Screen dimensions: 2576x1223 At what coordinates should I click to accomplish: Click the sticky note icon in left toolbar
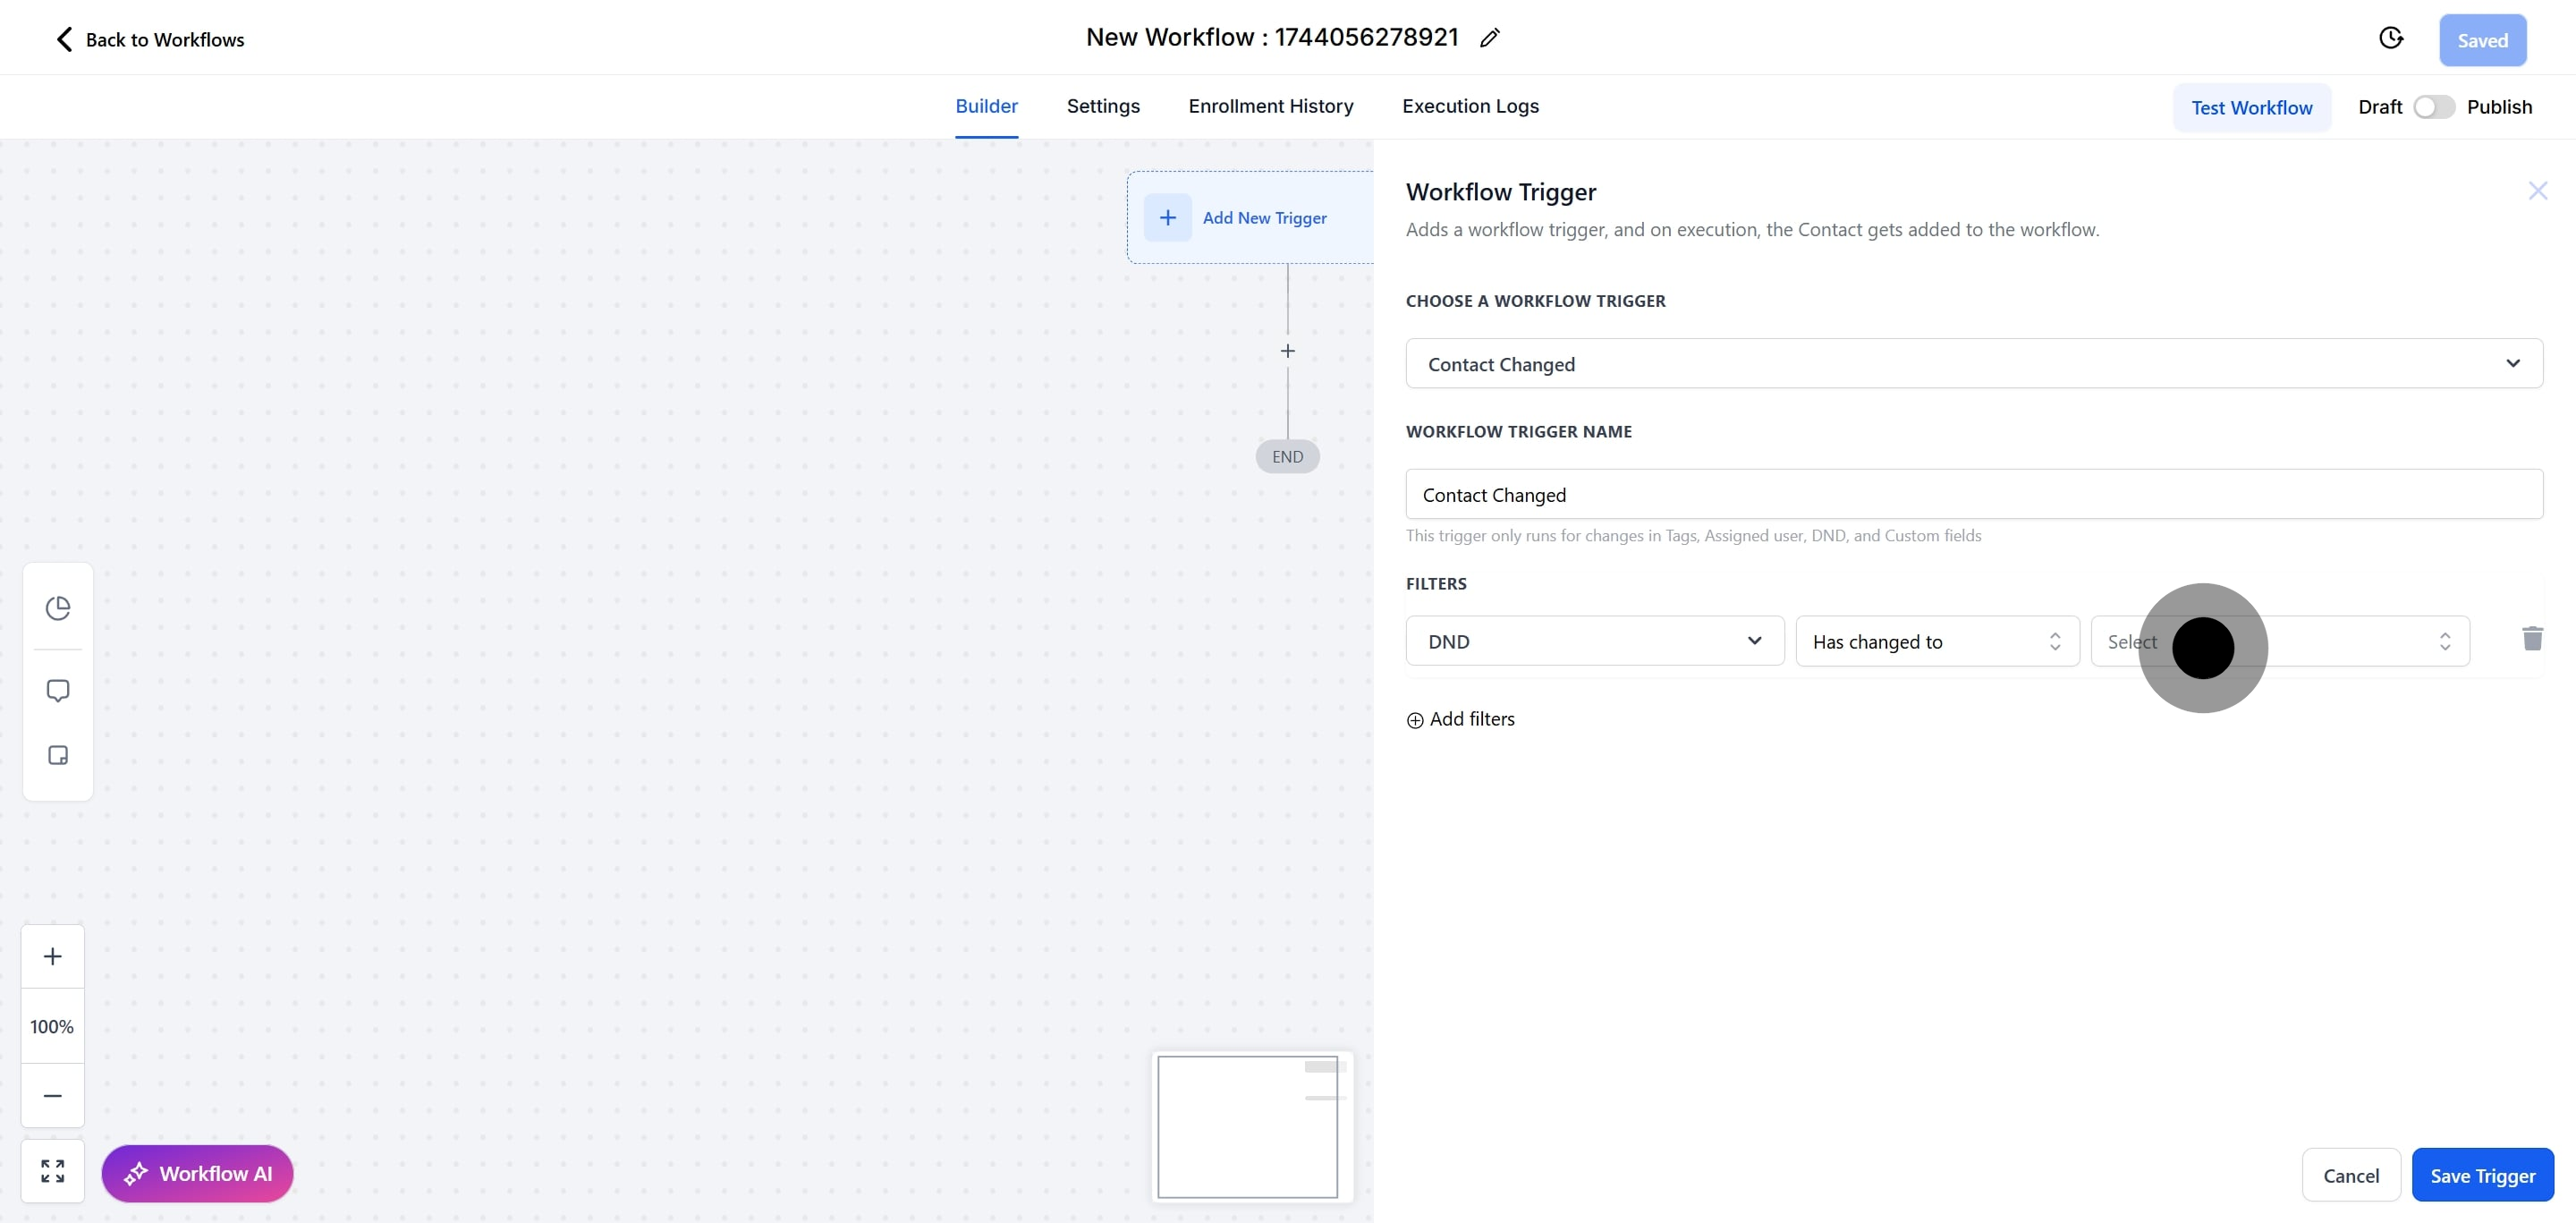click(x=58, y=755)
